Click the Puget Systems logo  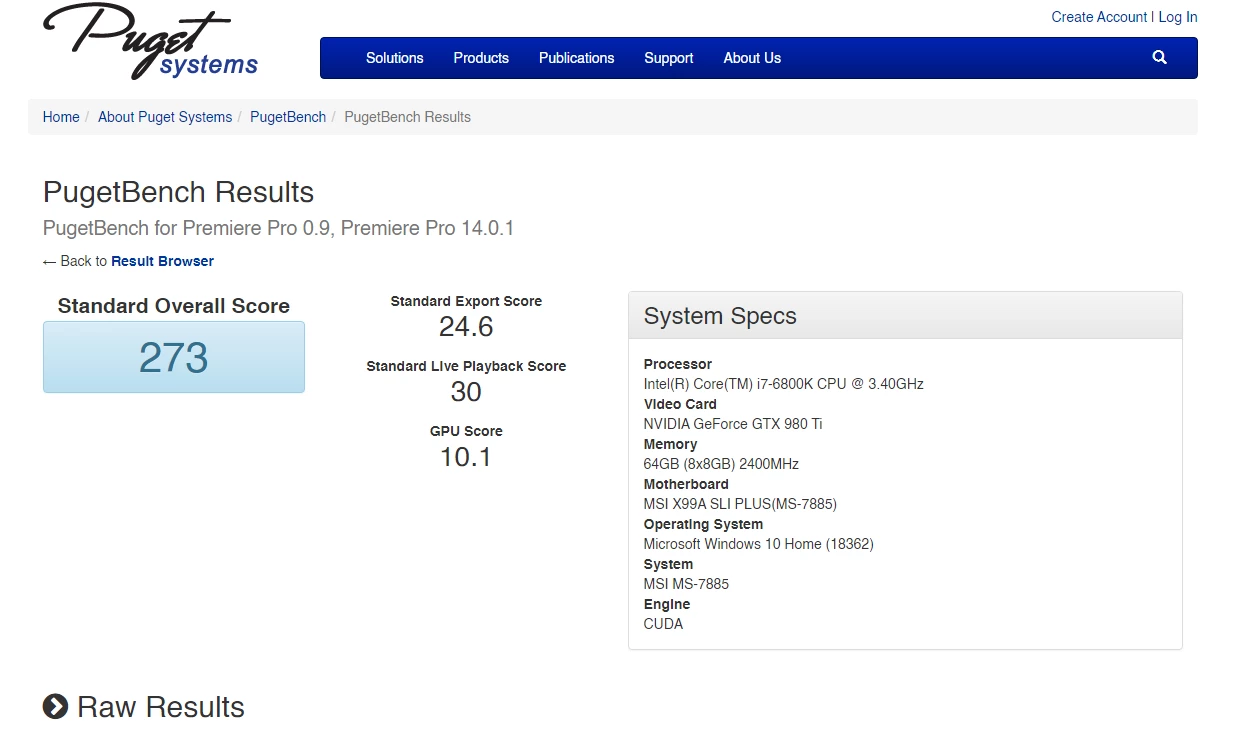click(x=150, y=41)
